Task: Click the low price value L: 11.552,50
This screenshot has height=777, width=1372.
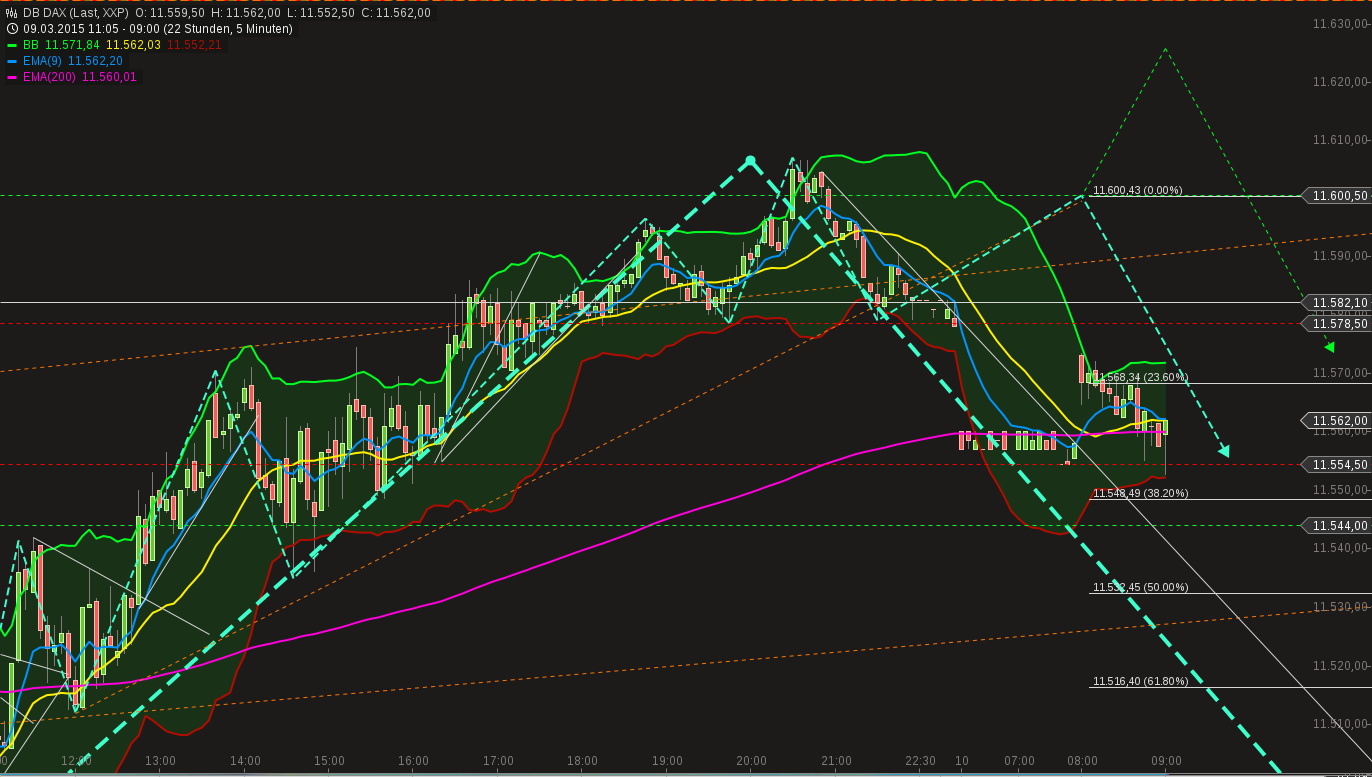Action: 321,13
